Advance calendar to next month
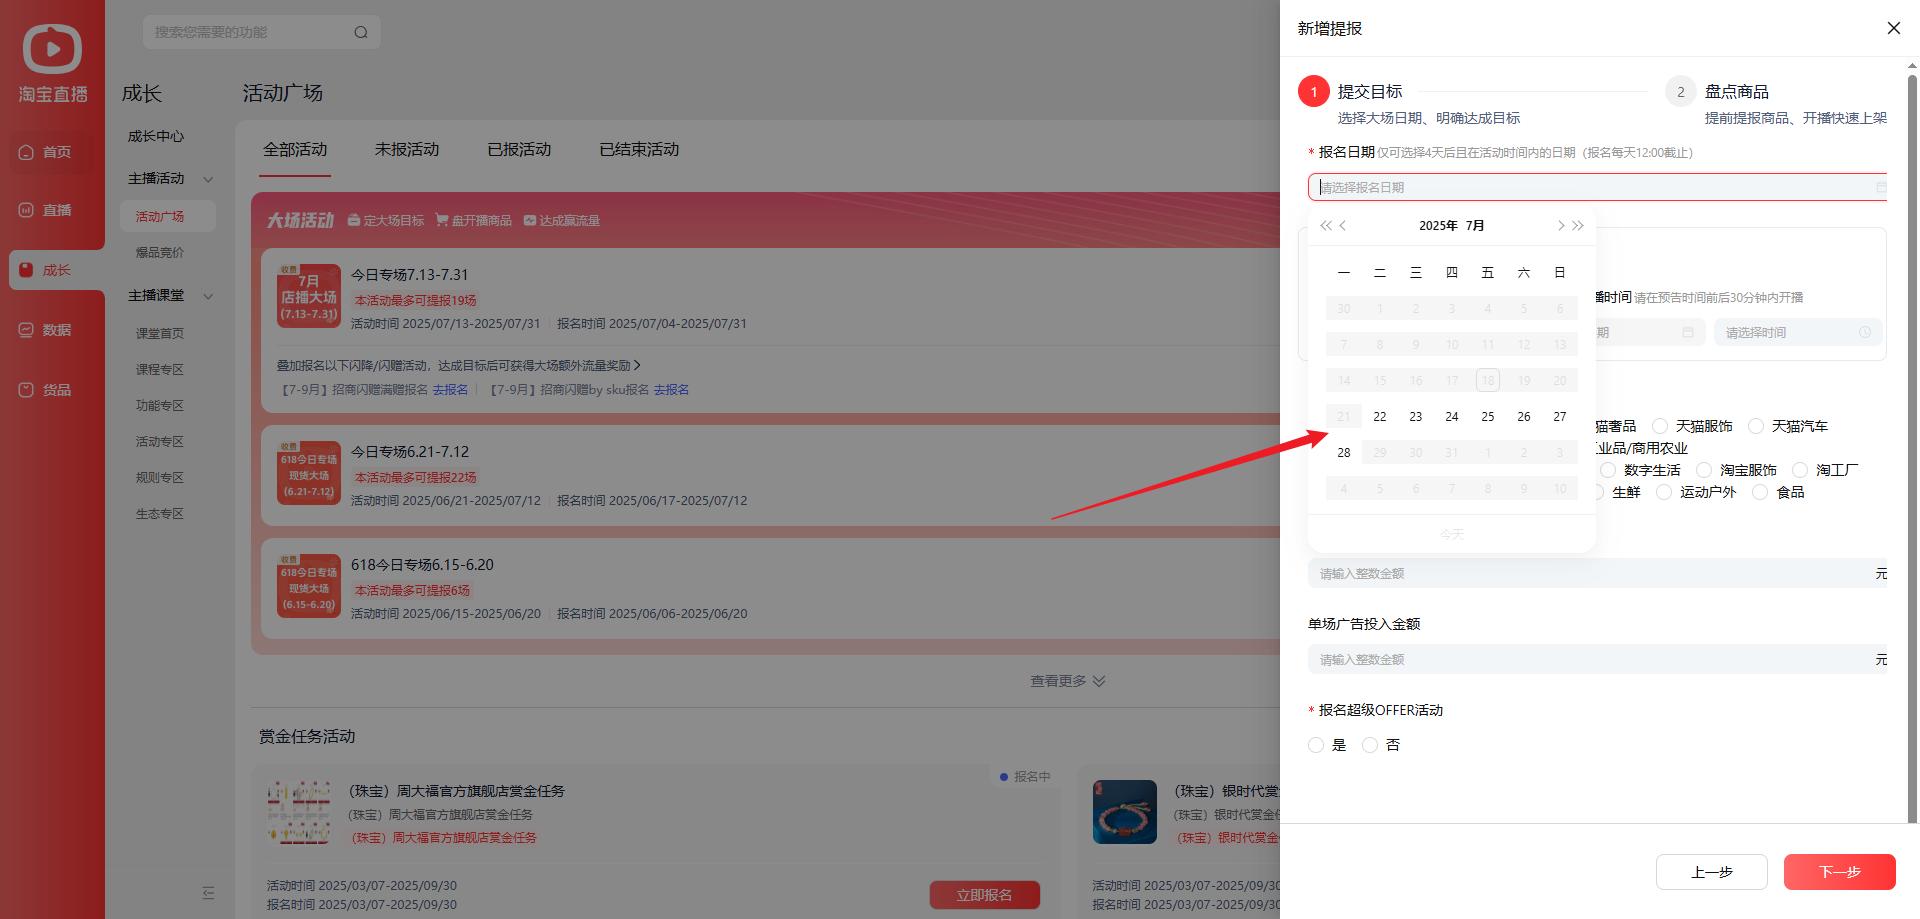1920x919 pixels. 1560,226
